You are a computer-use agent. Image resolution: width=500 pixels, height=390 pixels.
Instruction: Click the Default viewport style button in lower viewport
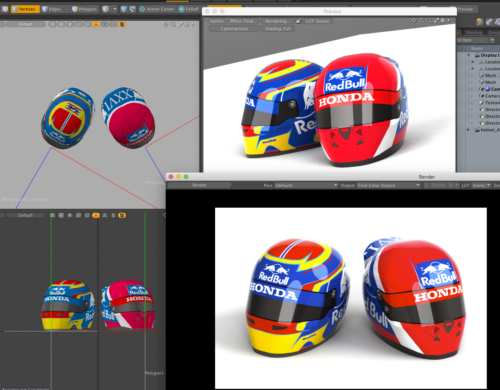[x=25, y=215]
